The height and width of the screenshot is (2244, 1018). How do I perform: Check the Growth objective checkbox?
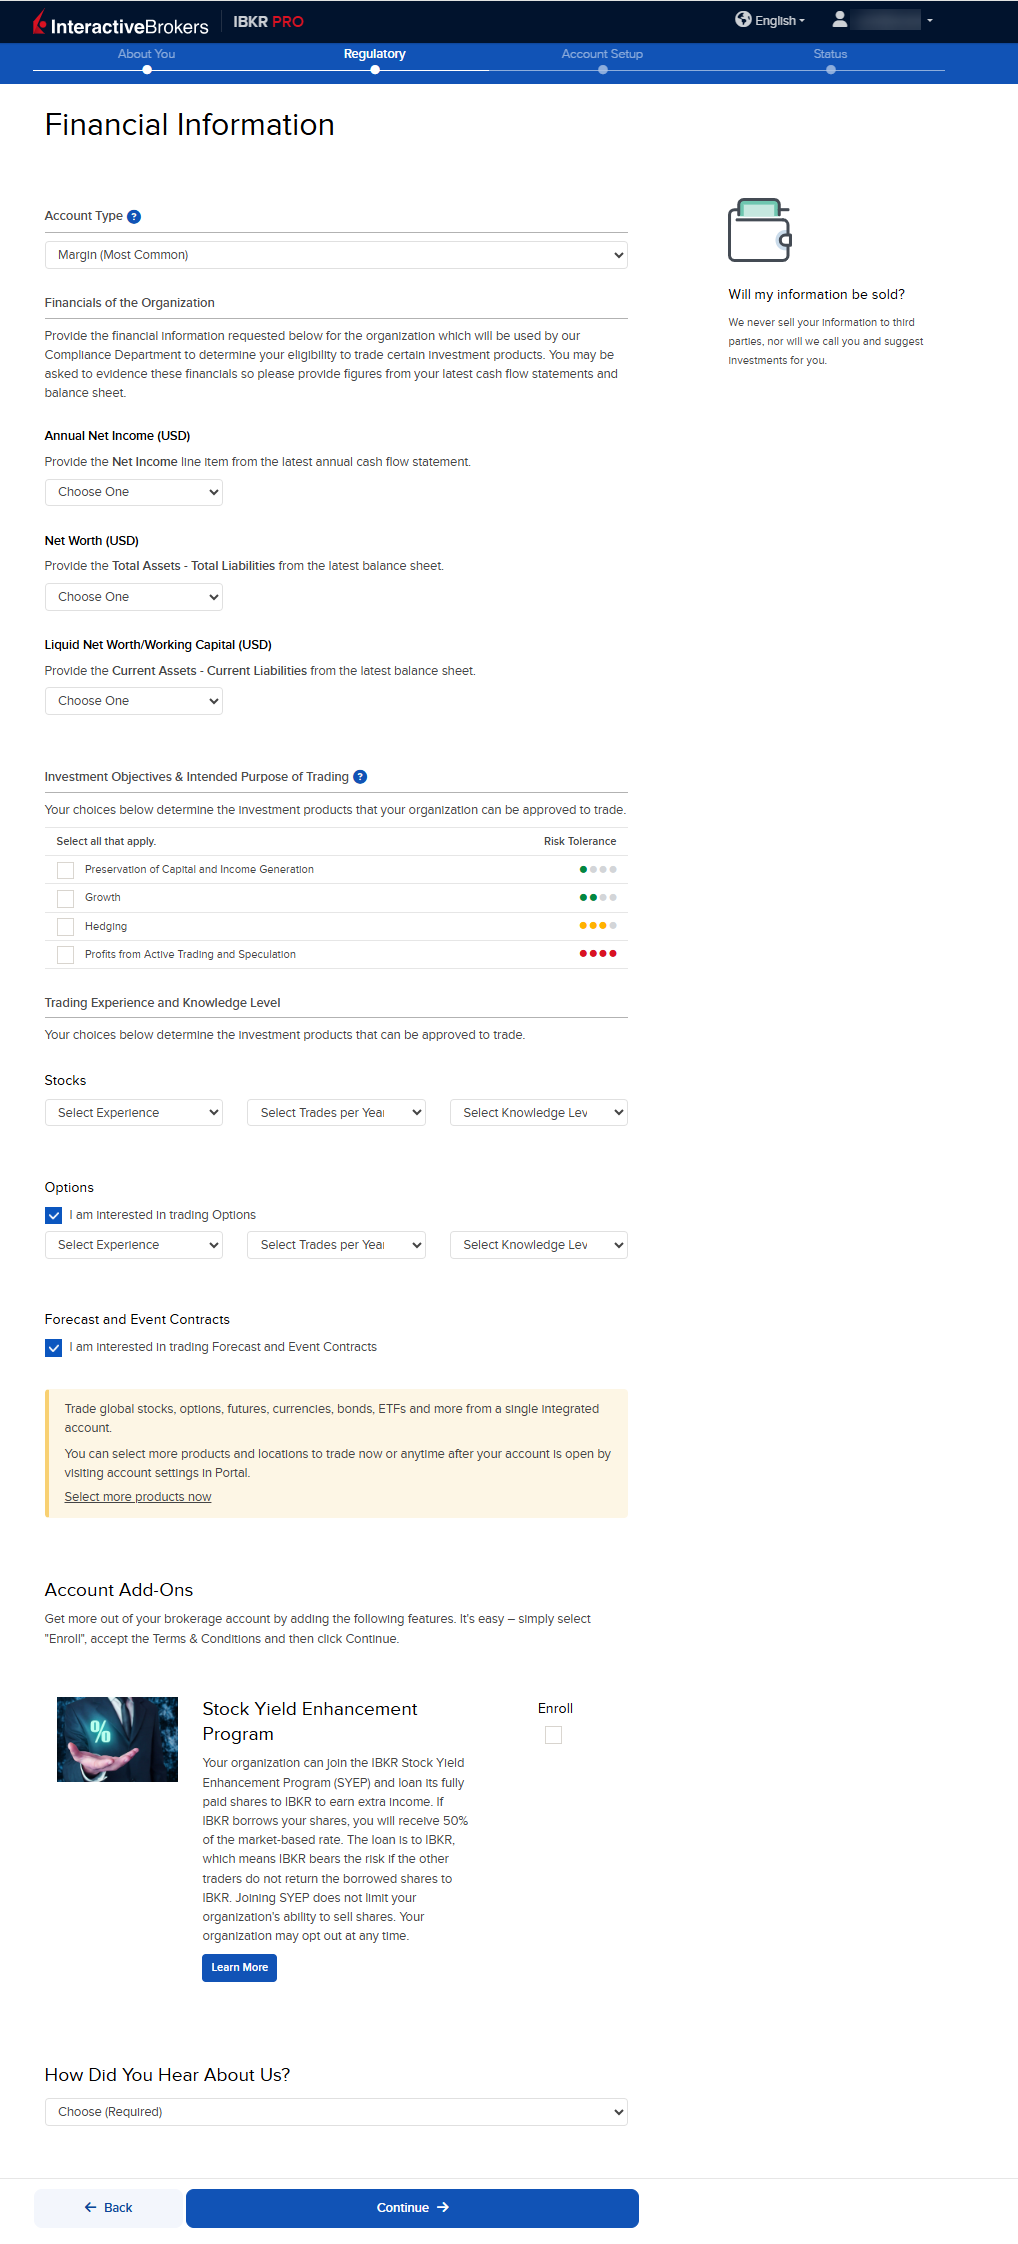coord(66,898)
